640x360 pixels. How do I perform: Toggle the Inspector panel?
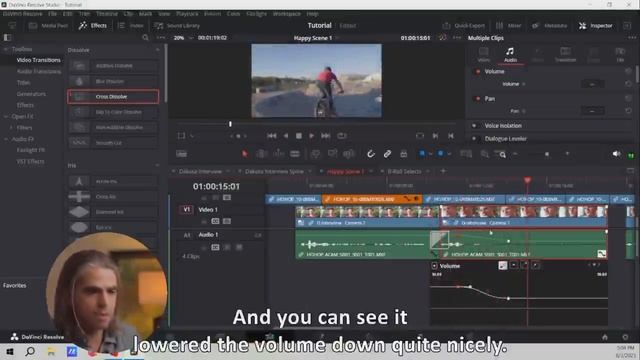[x=596, y=25]
